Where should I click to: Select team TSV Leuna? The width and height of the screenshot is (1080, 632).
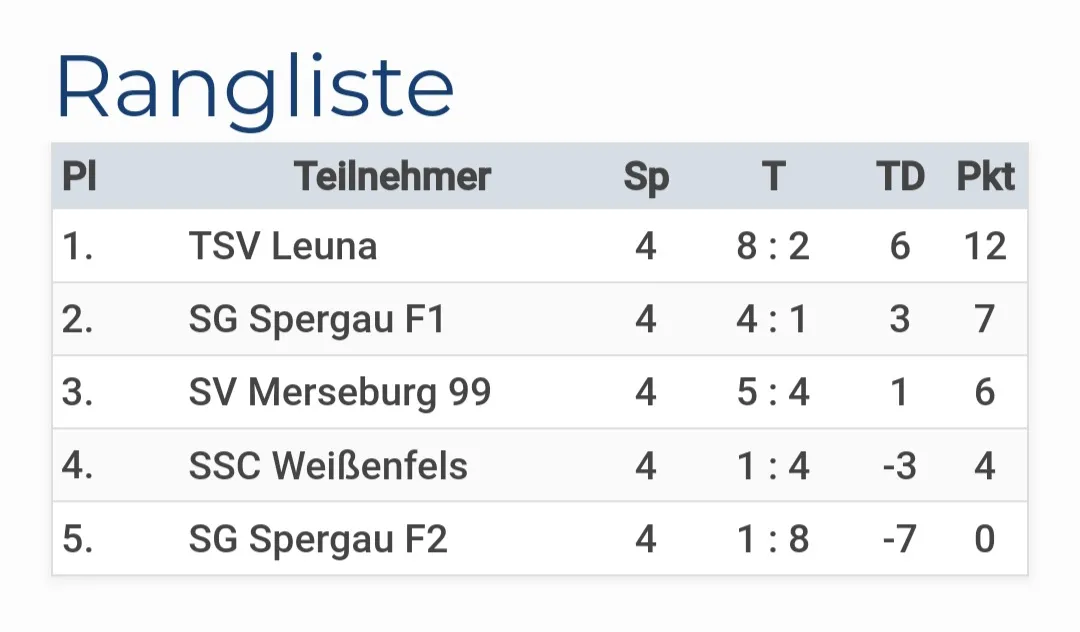[283, 246]
